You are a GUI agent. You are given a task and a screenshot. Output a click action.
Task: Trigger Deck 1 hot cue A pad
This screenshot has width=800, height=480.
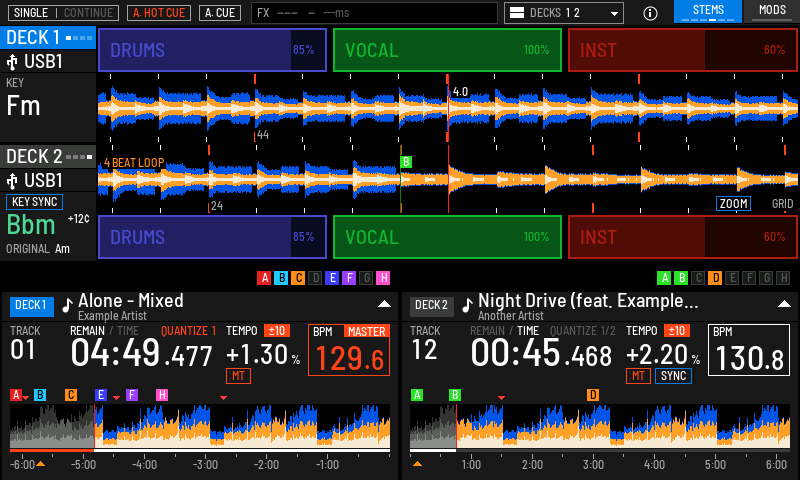click(x=264, y=278)
